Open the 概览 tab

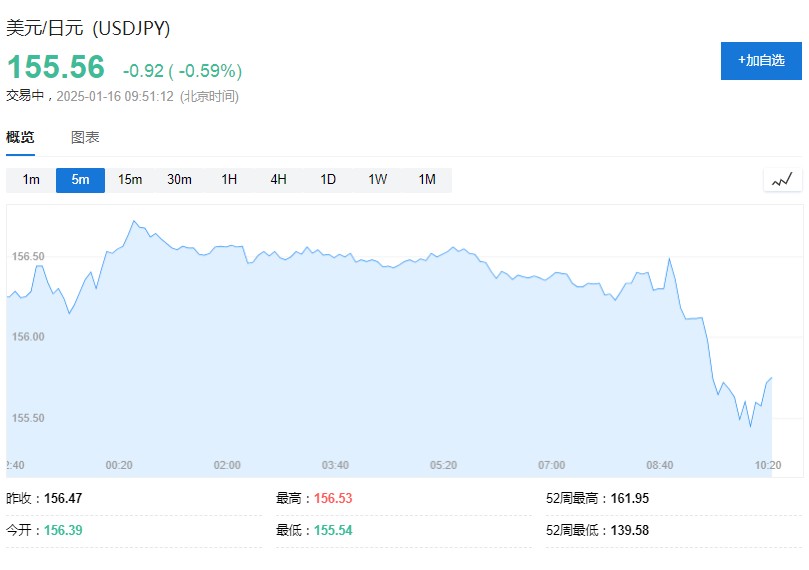(x=20, y=137)
